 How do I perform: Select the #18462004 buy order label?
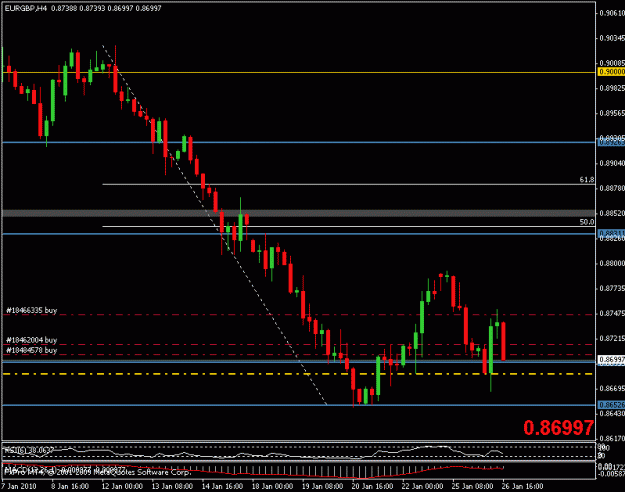point(31,340)
